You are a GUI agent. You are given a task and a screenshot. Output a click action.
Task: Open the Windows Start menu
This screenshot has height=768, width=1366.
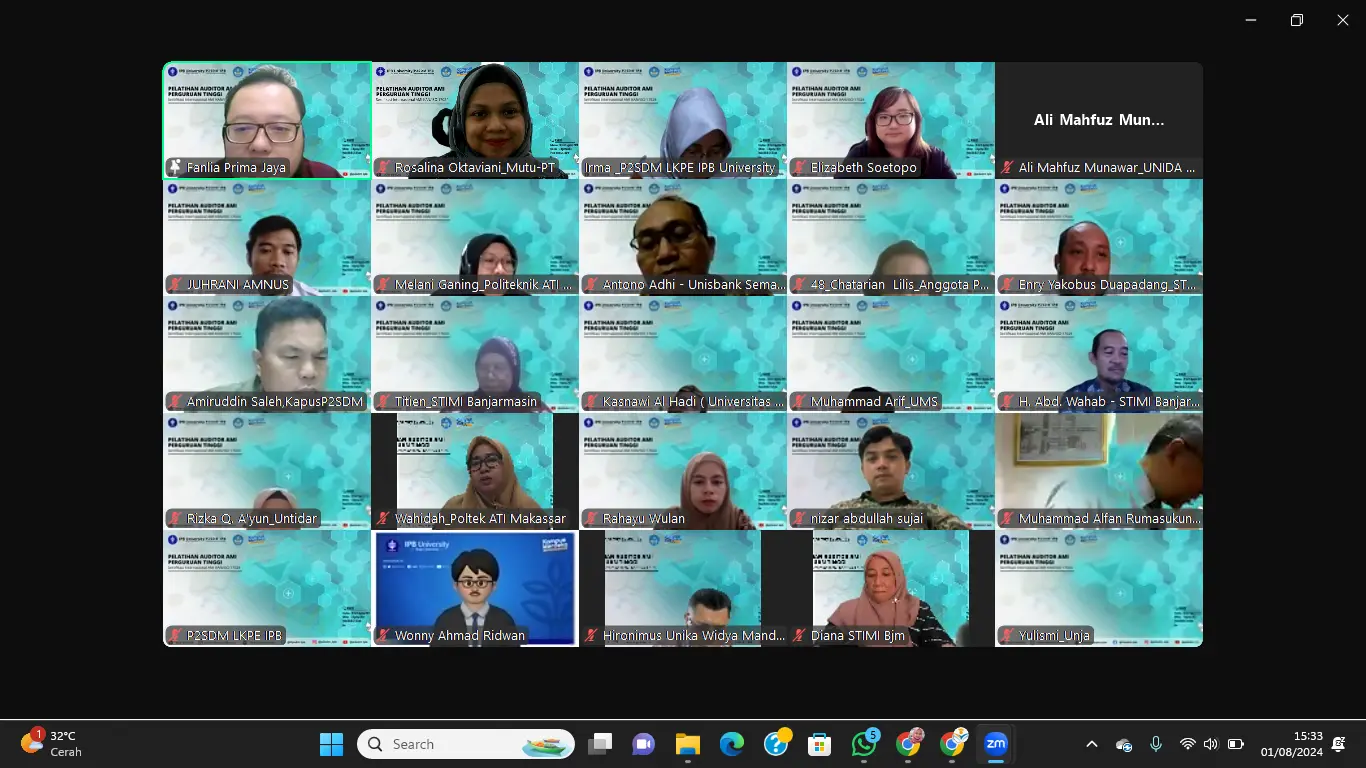pos(331,744)
